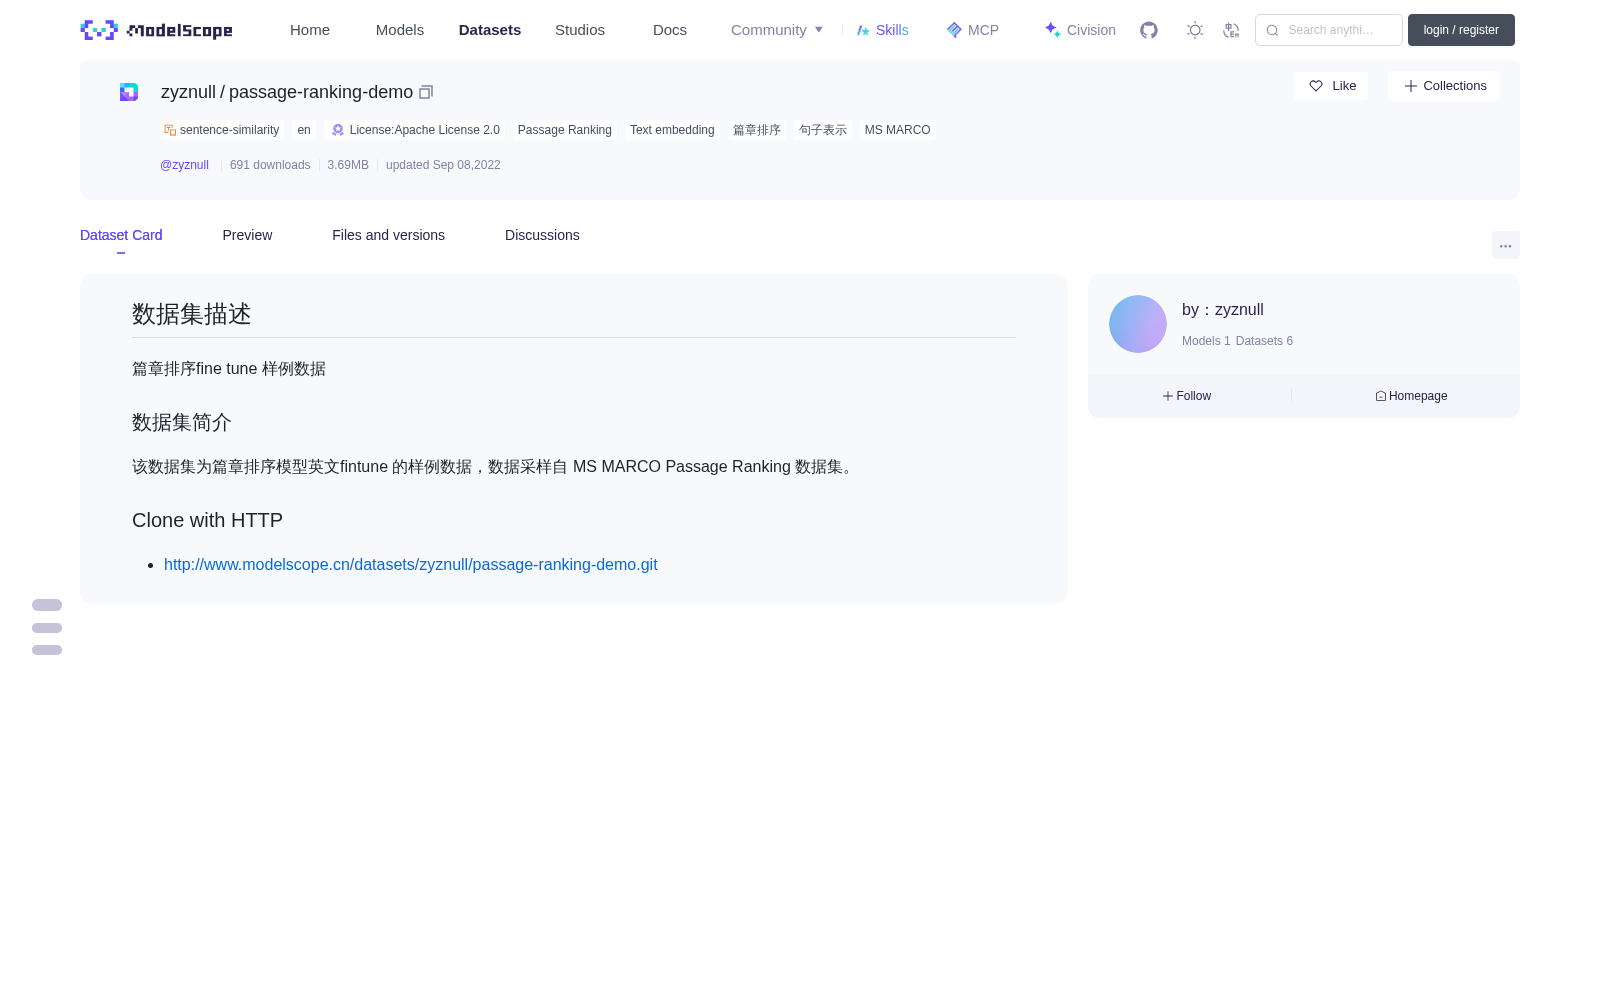Switch to the Preview tab
The height and width of the screenshot is (1000, 1600).
(x=247, y=235)
